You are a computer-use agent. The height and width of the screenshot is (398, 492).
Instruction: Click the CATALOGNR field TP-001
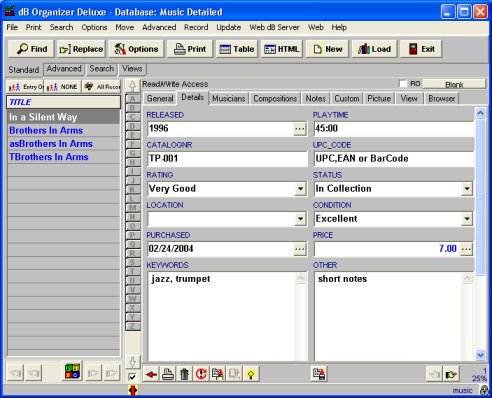[227, 159]
